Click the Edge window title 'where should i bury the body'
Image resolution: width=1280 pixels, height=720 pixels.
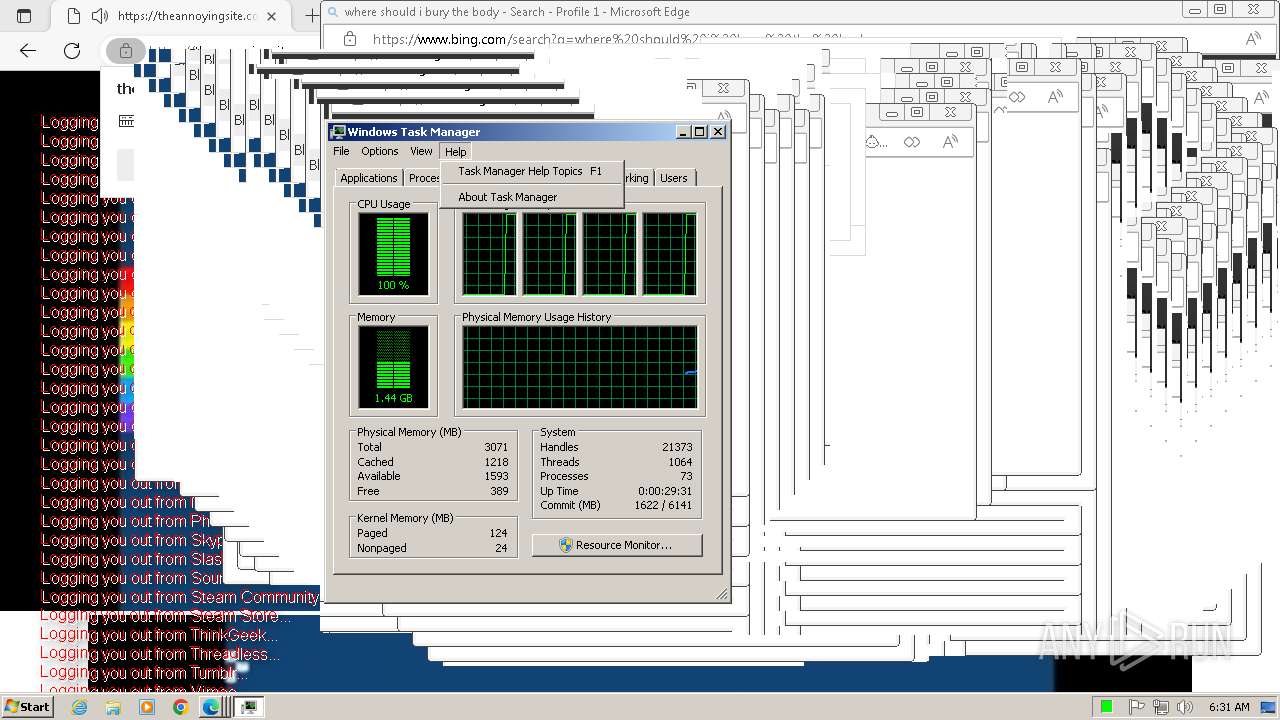click(517, 12)
